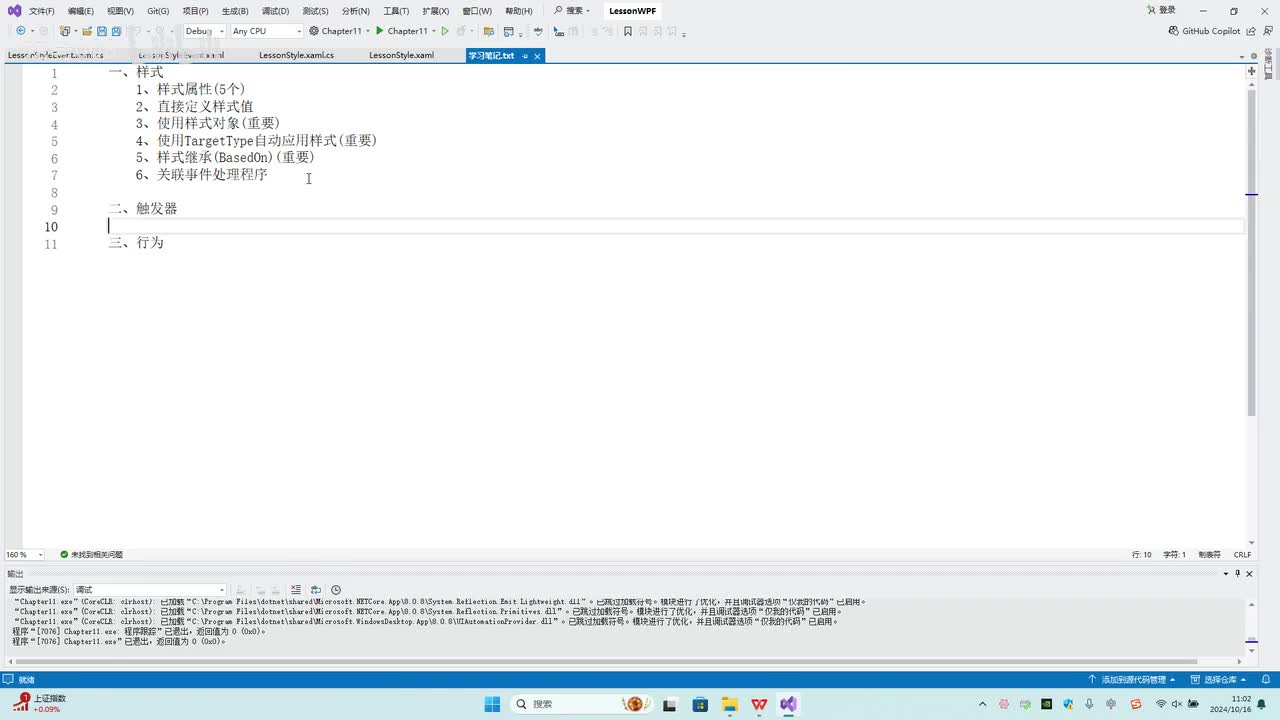Switch to the LessonStyle.xaml.cs tab
Screen dimensions: 1280x720
pyautogui.click(x=296, y=56)
